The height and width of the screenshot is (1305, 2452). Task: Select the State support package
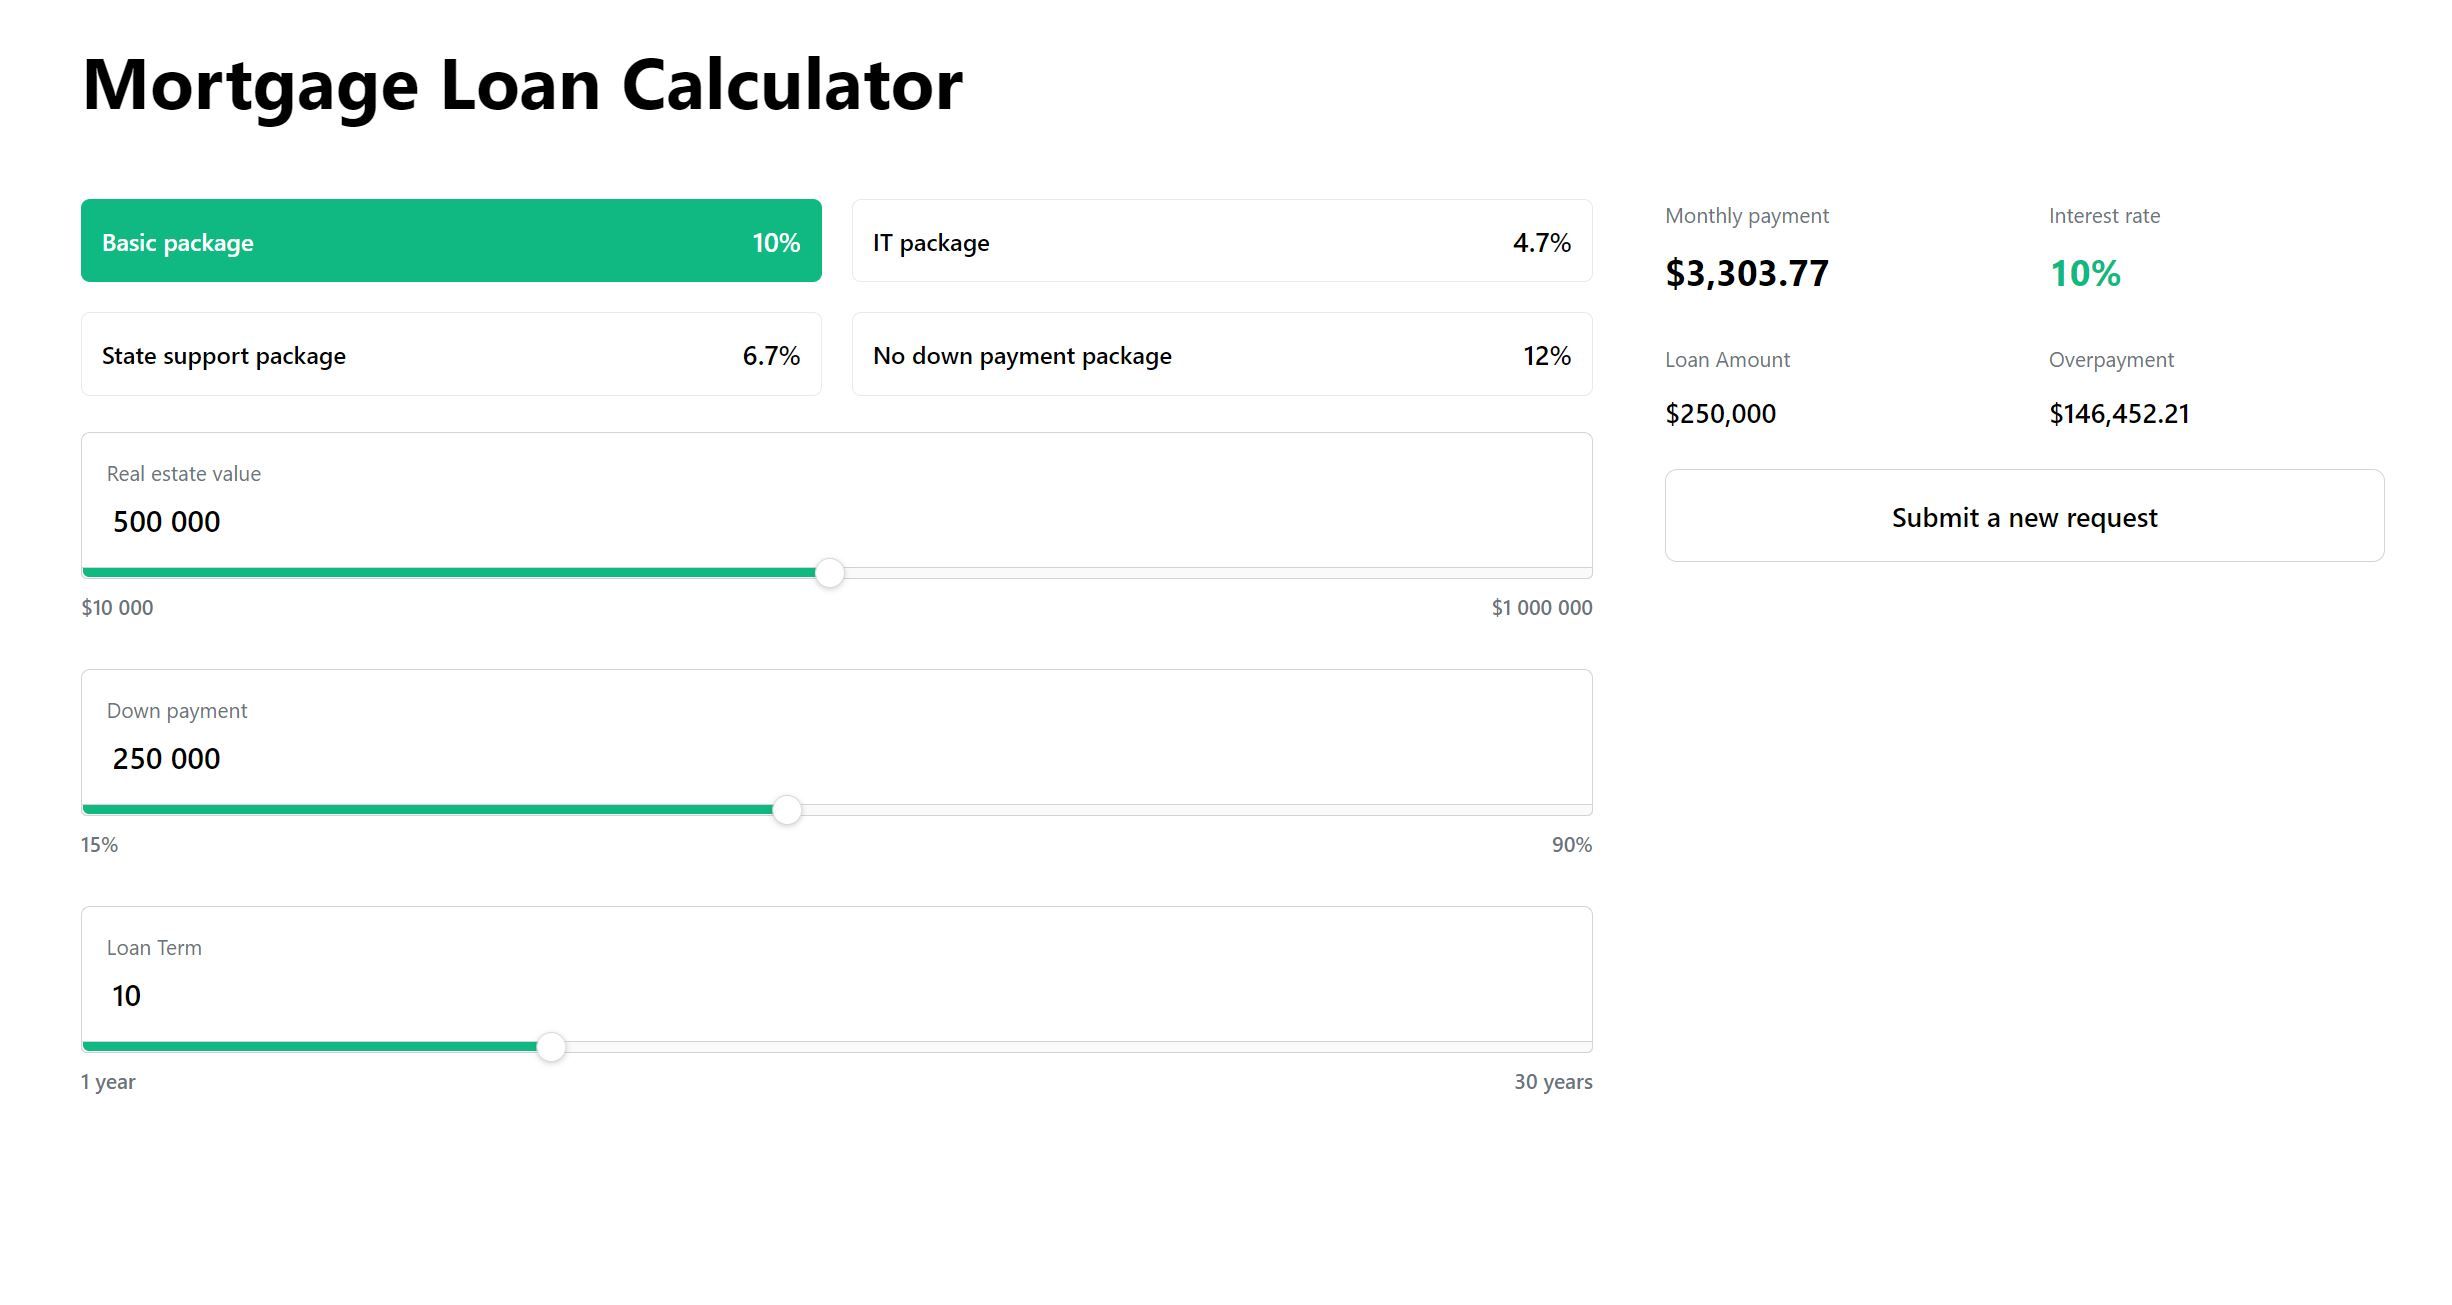451,354
